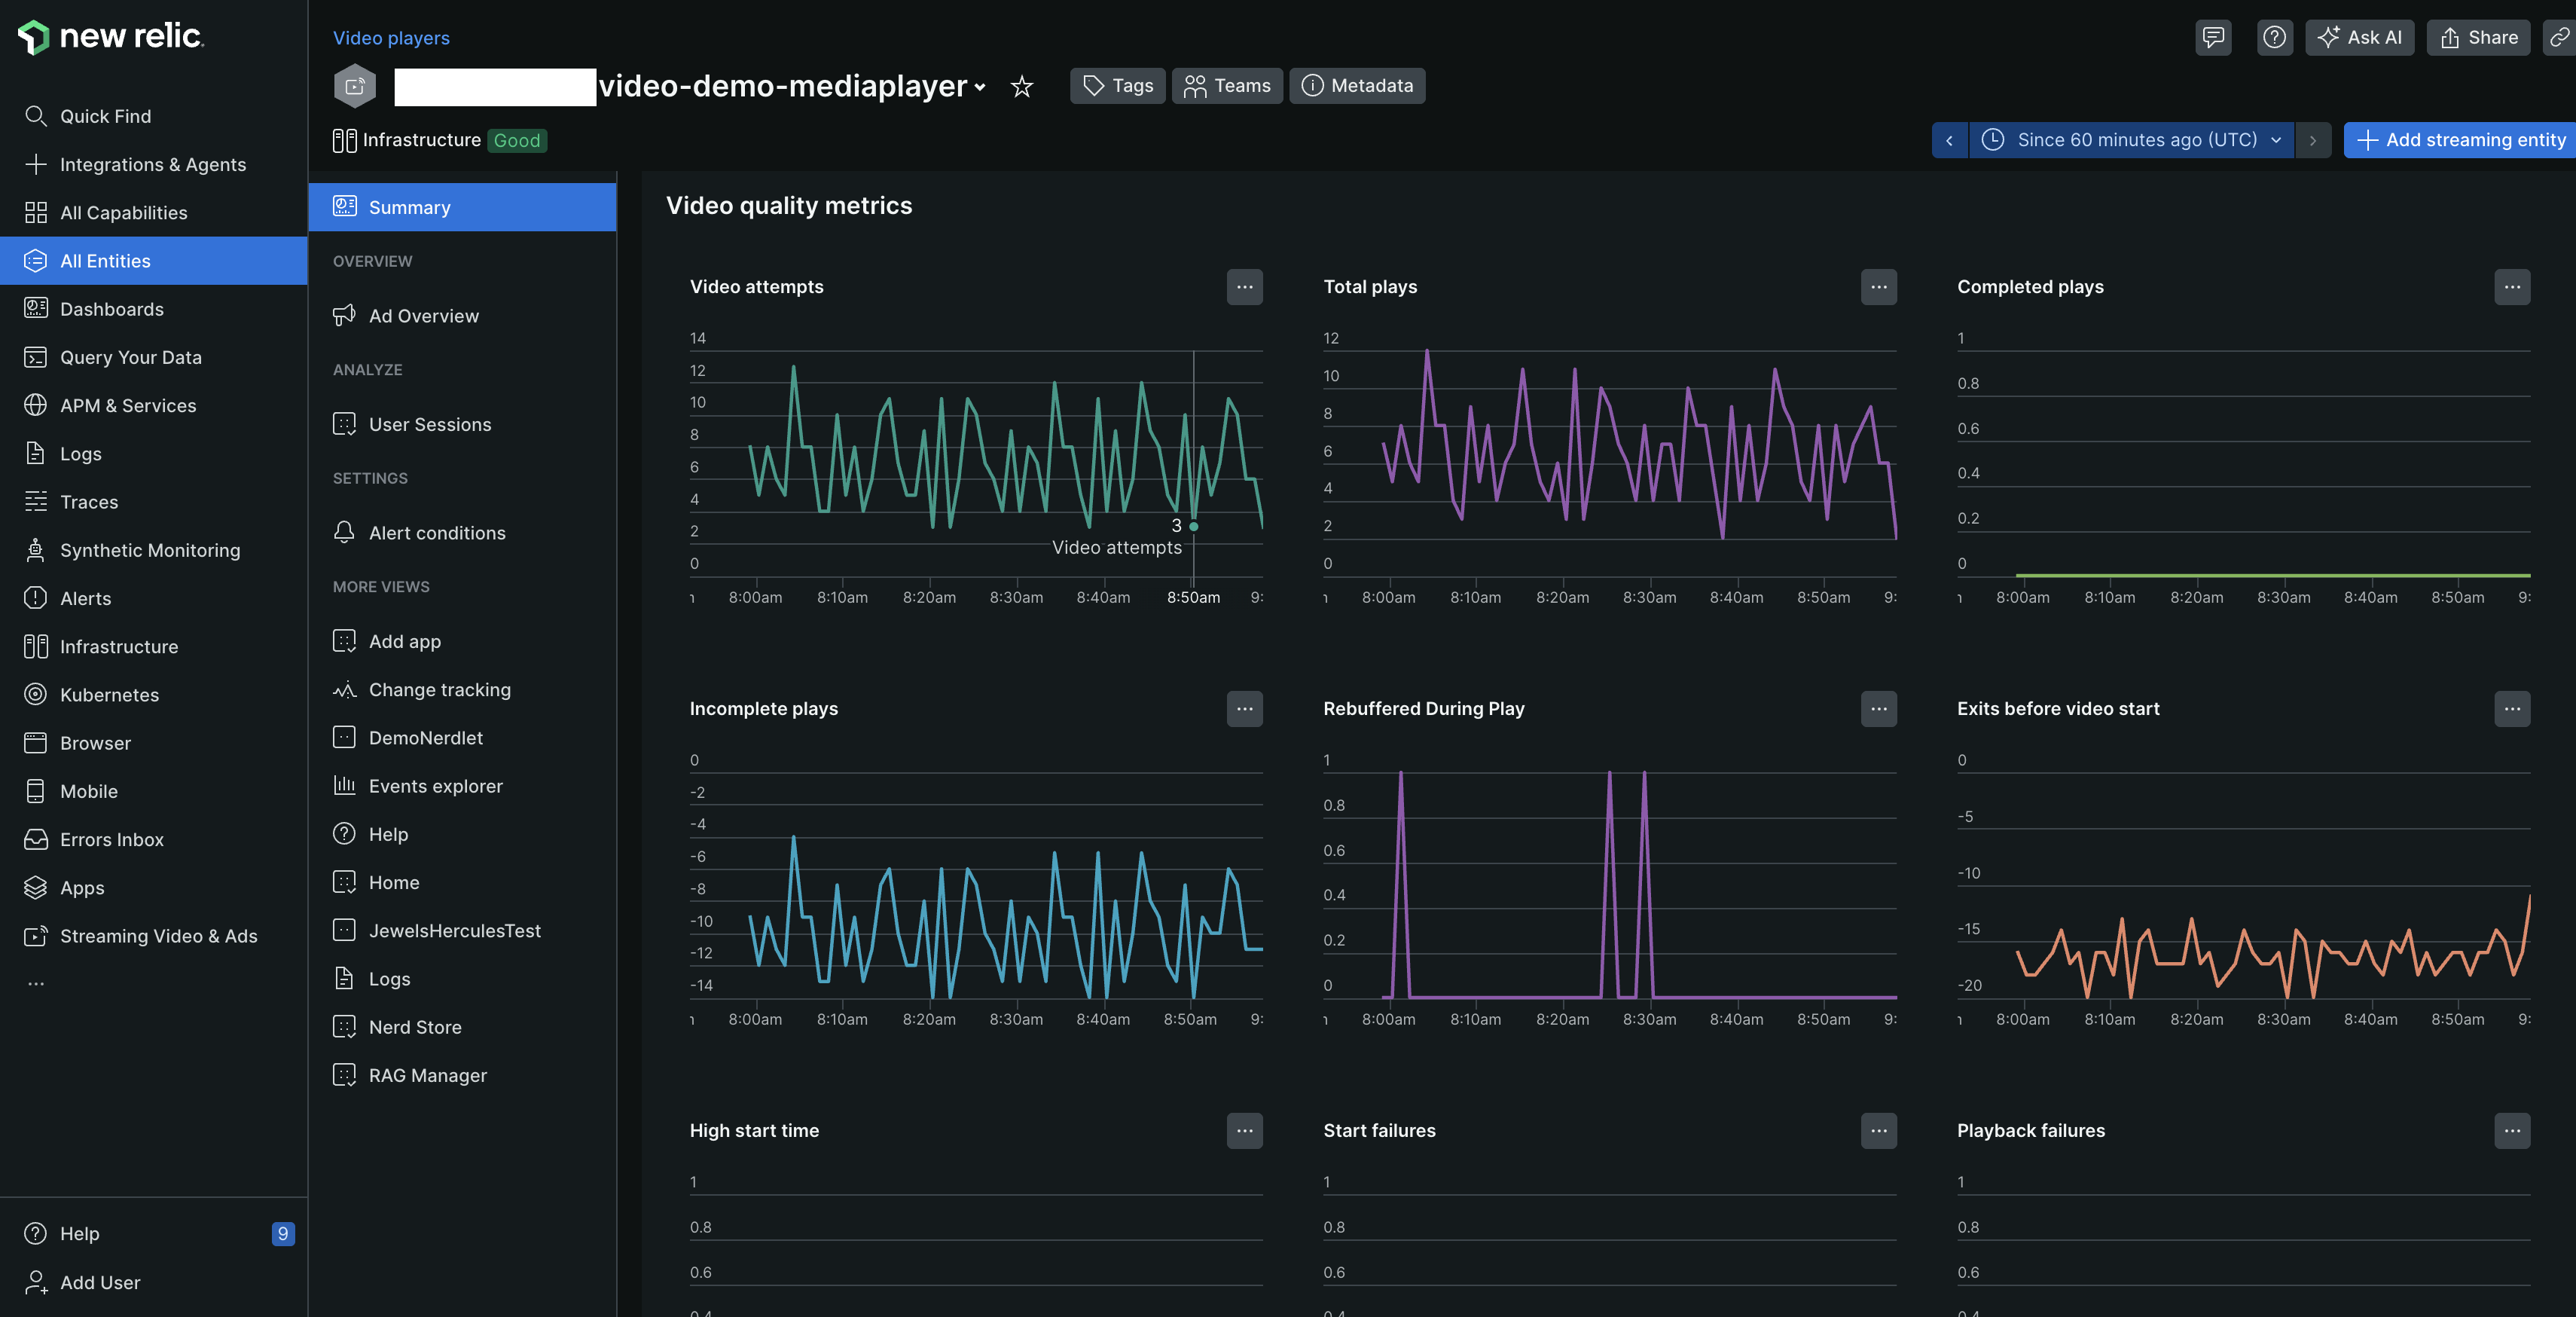The height and width of the screenshot is (1317, 2576).
Task: Click the help question mark icon top right
Action: 2274,38
